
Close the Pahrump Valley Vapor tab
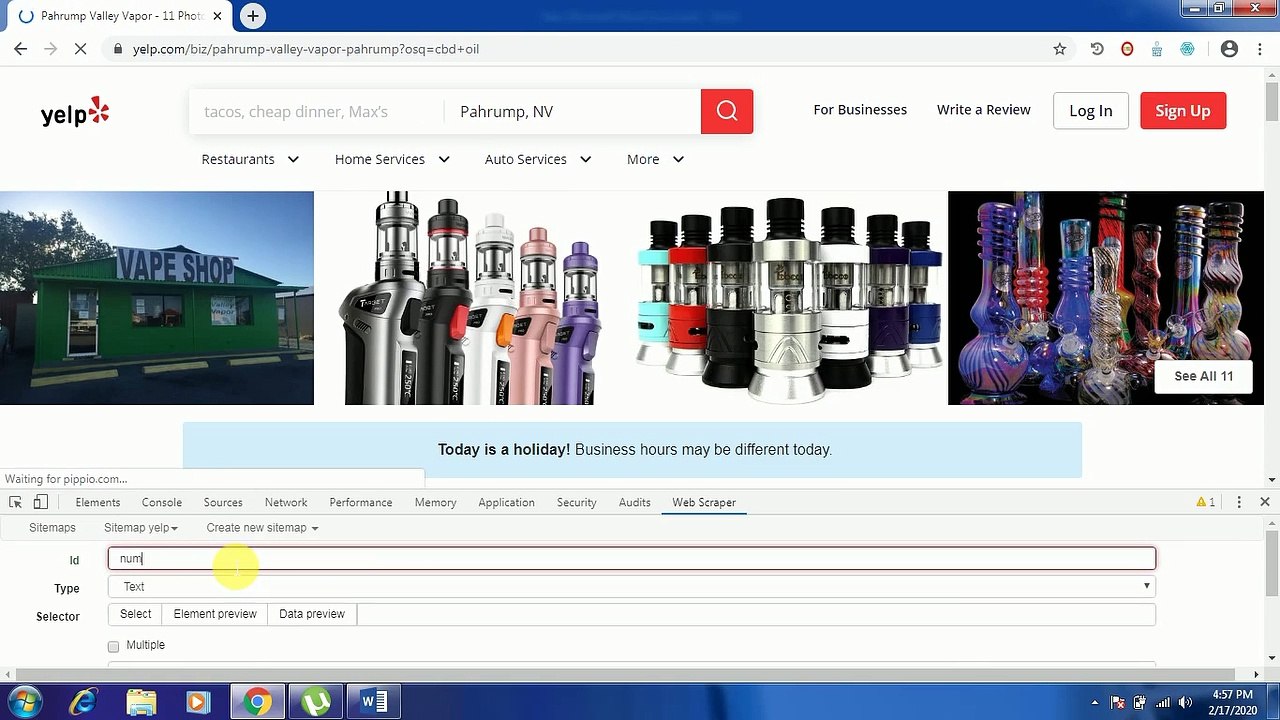tap(217, 16)
